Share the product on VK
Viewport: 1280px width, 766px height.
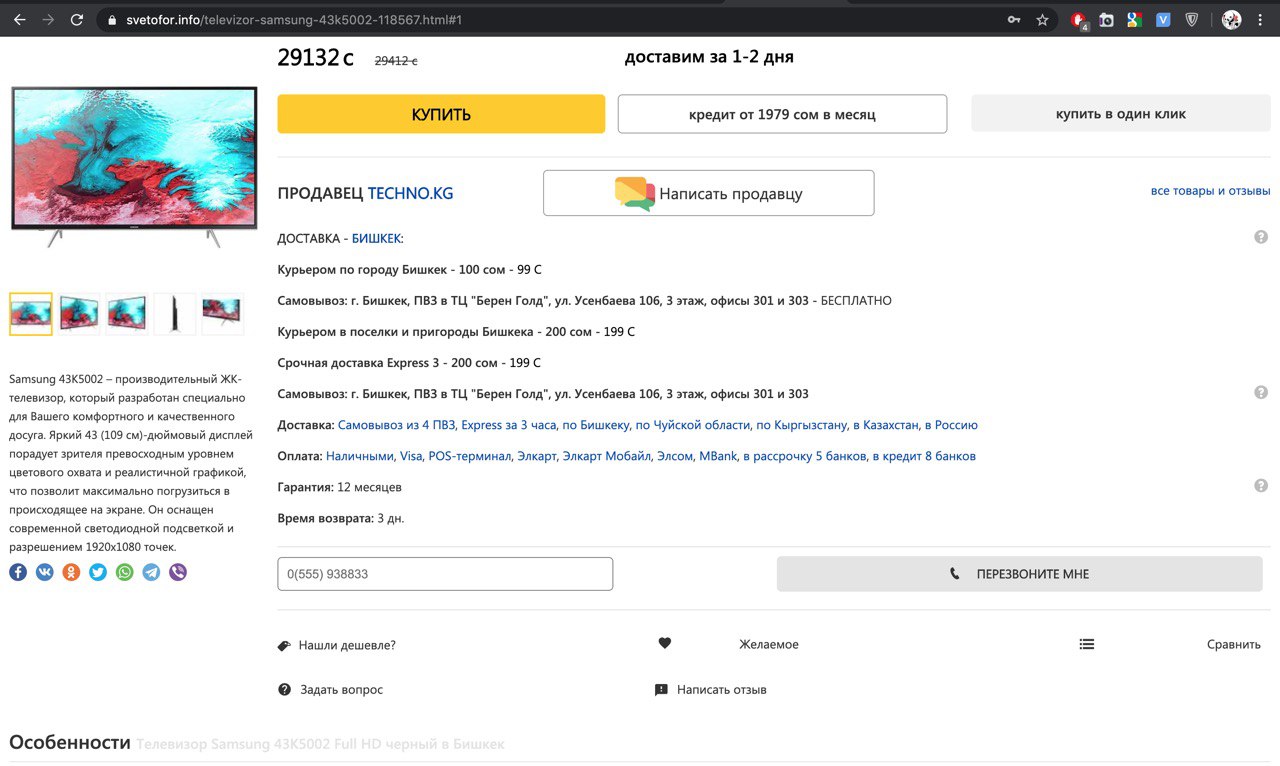[45, 572]
